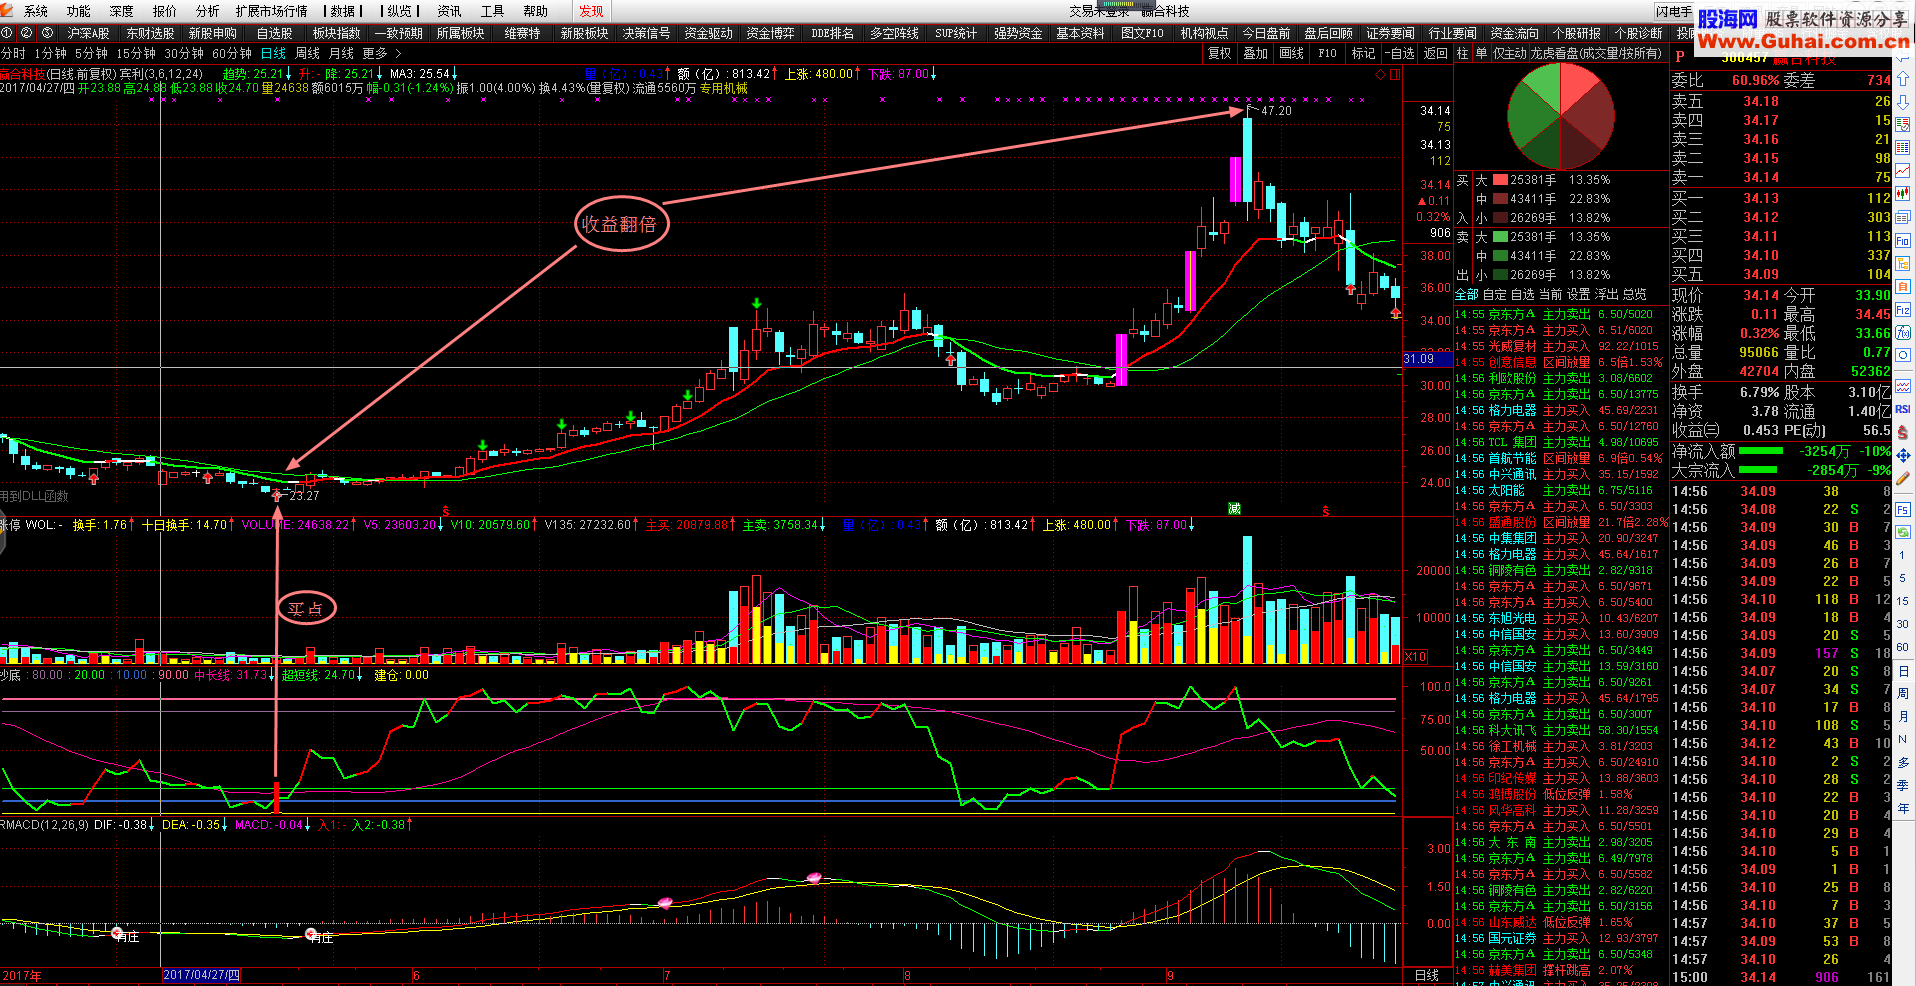Click the circled number 3 toolbar icon

47,33
